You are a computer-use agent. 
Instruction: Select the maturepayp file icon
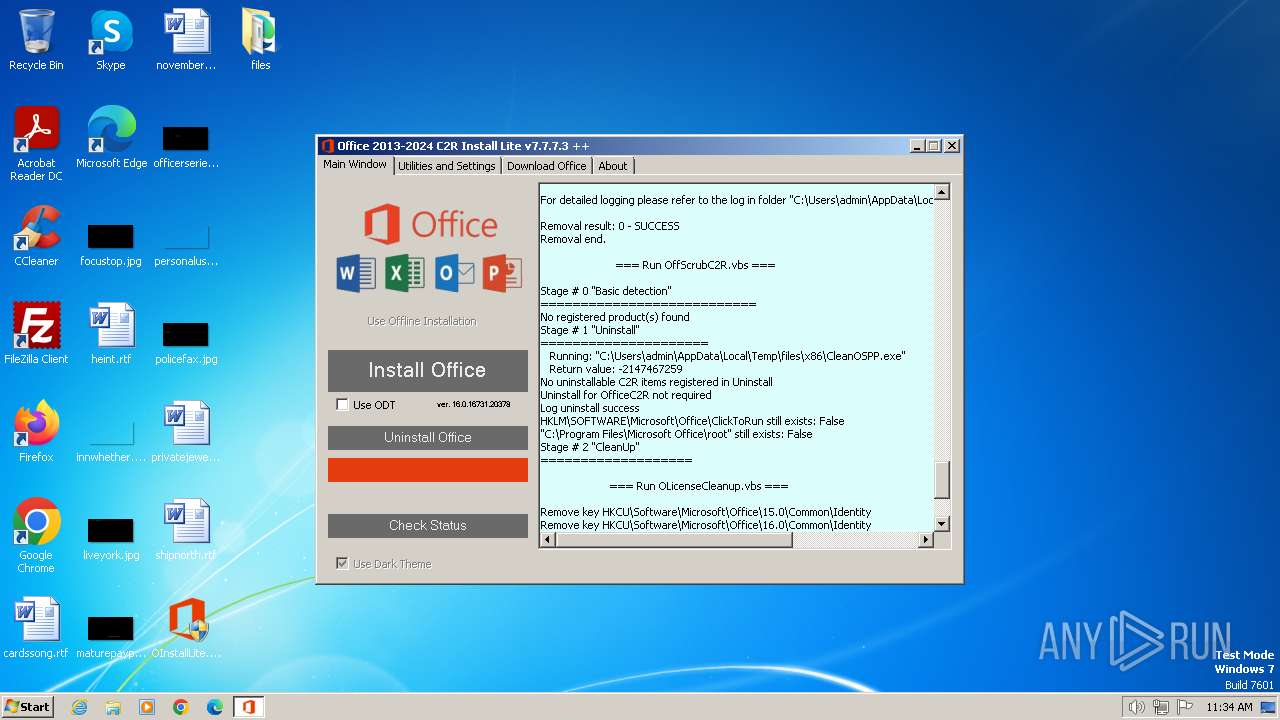point(111,638)
